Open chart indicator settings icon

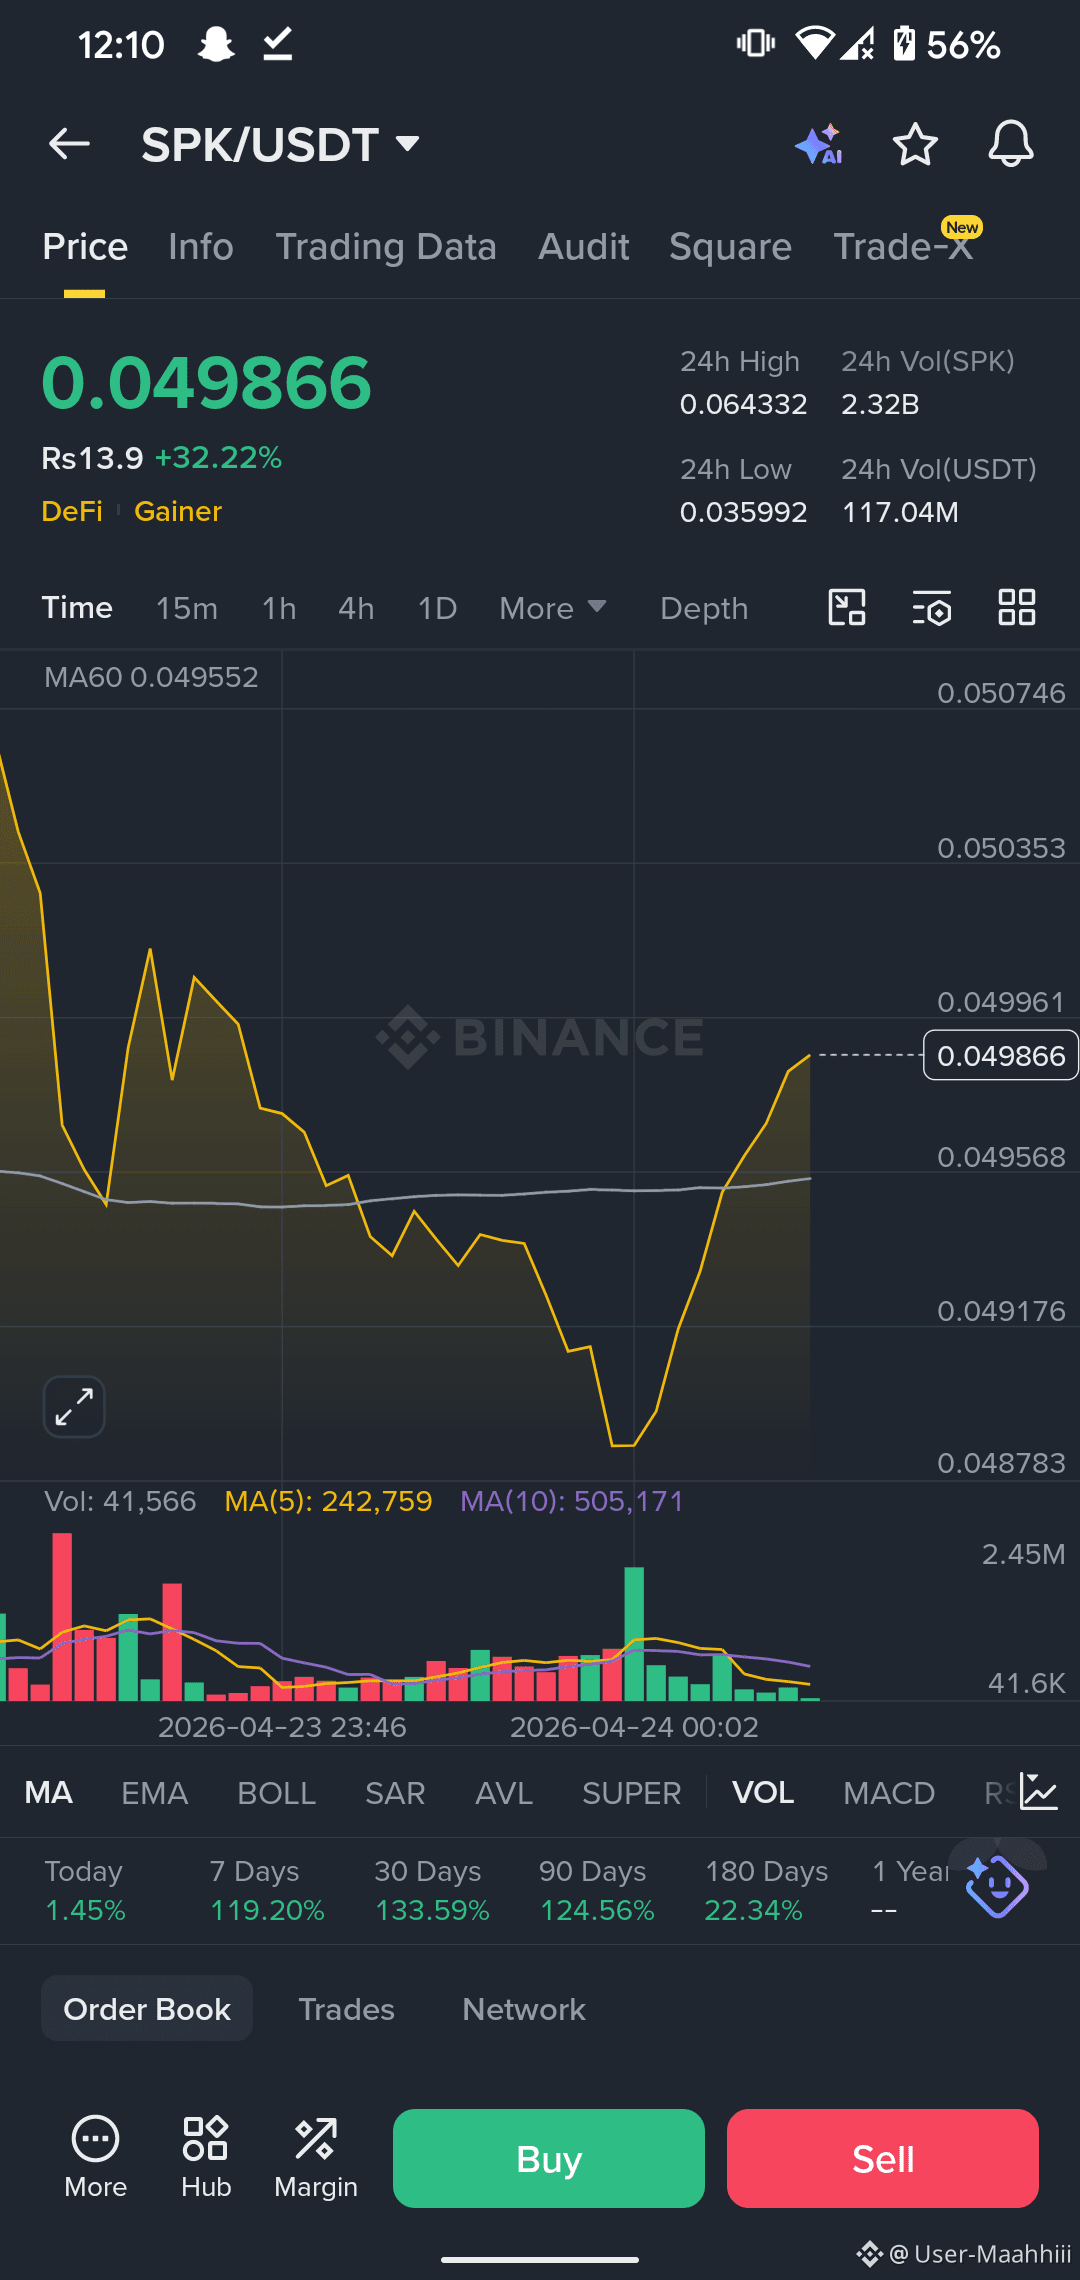point(932,607)
